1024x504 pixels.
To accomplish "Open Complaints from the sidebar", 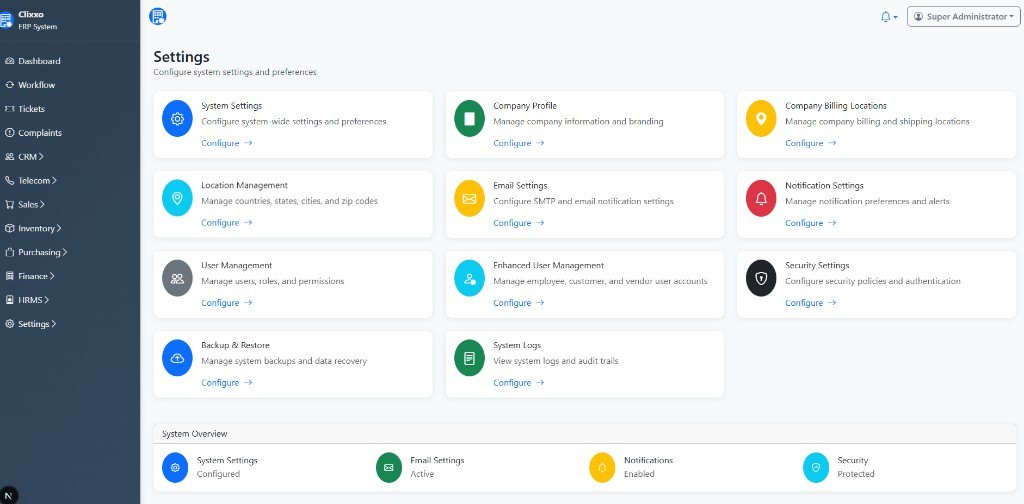I will 33,133.
